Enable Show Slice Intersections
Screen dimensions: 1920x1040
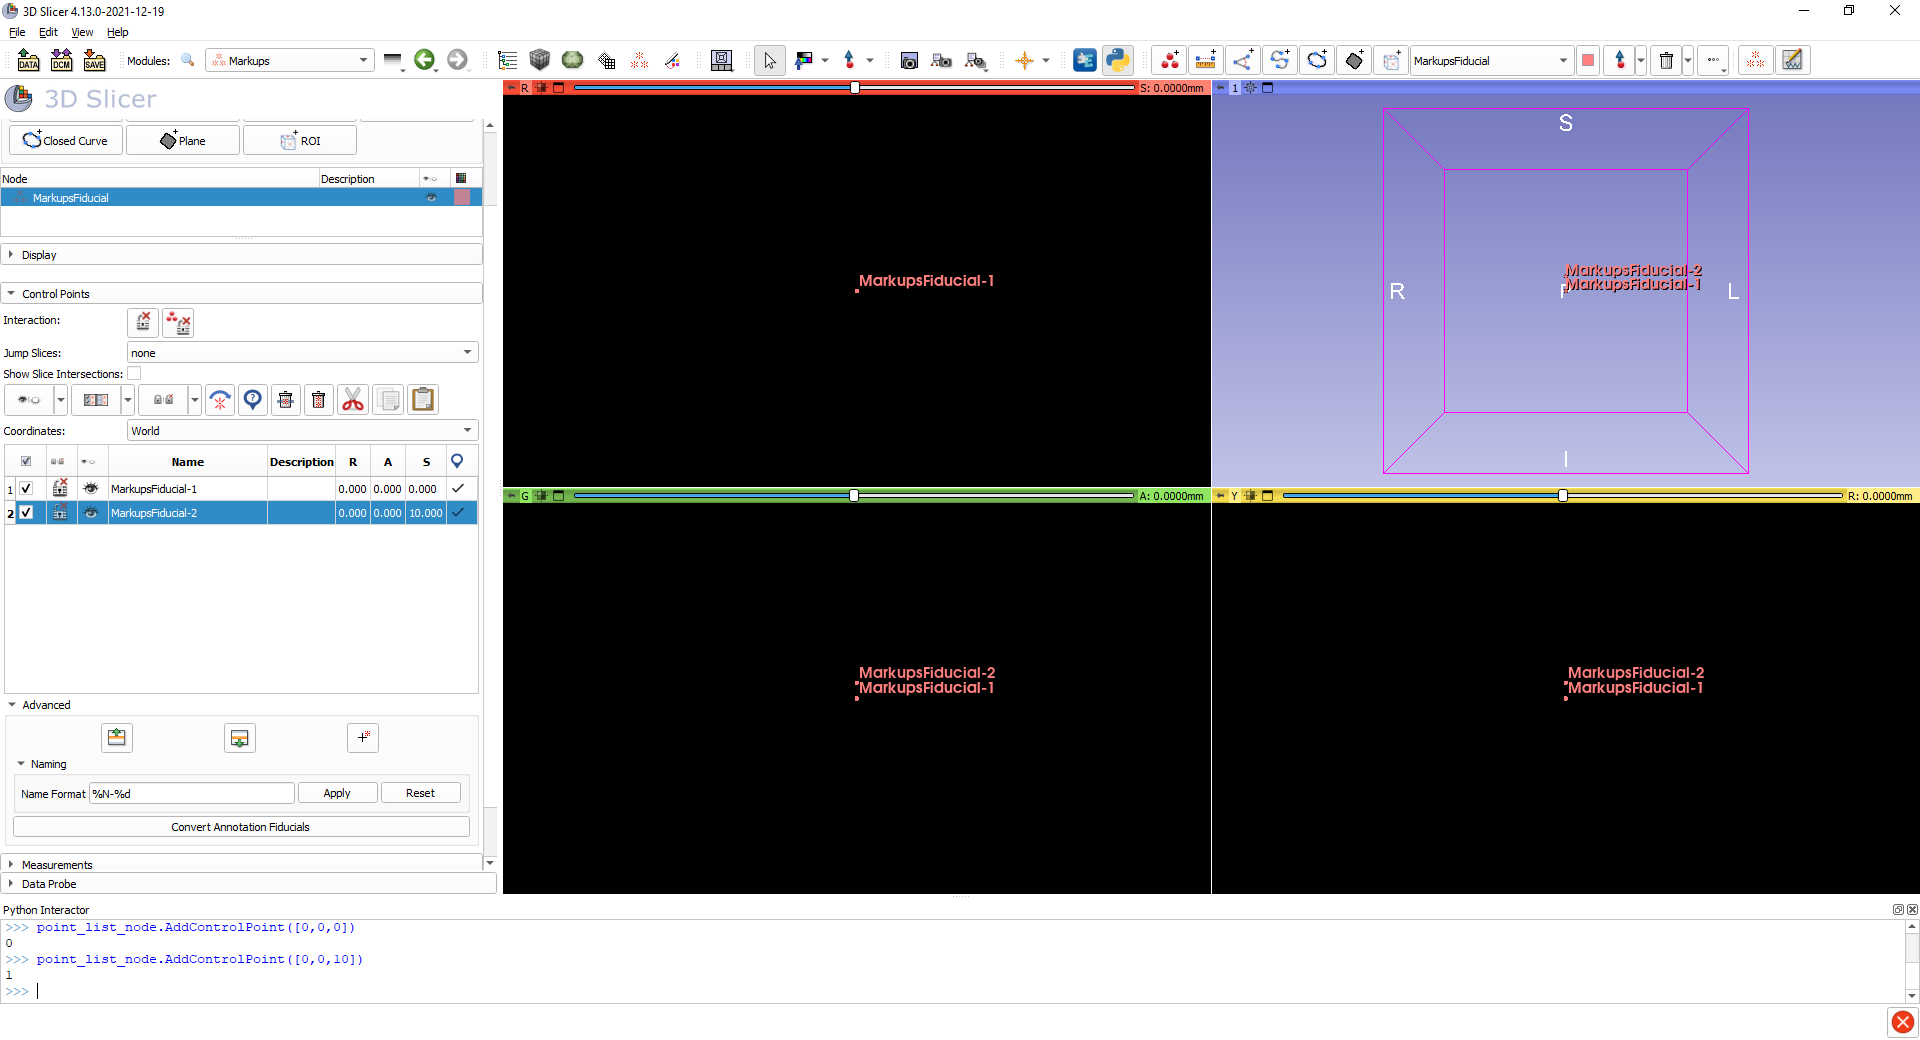tap(134, 373)
